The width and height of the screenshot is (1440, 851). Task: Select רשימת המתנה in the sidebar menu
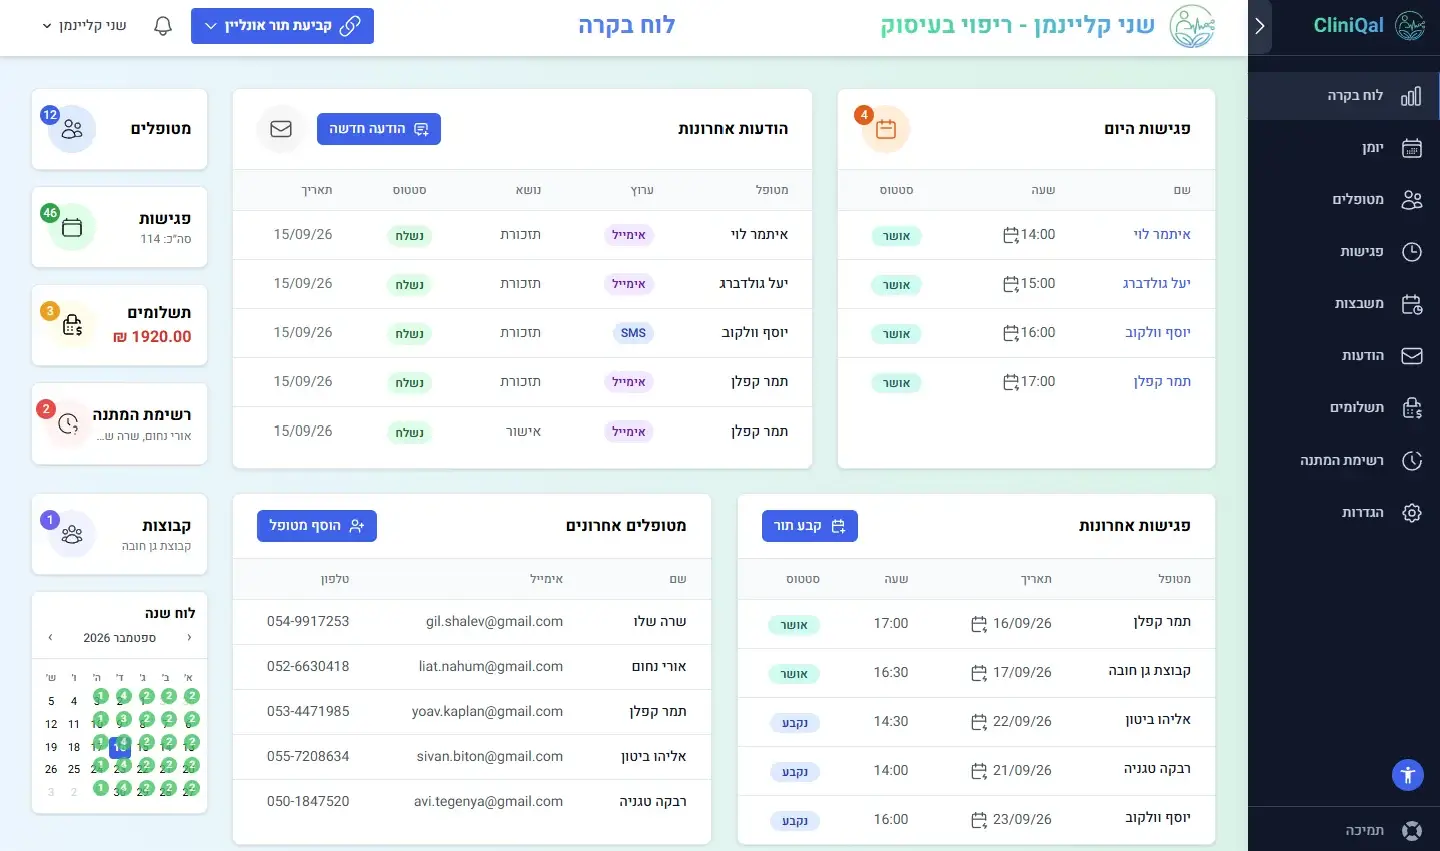pos(1344,461)
